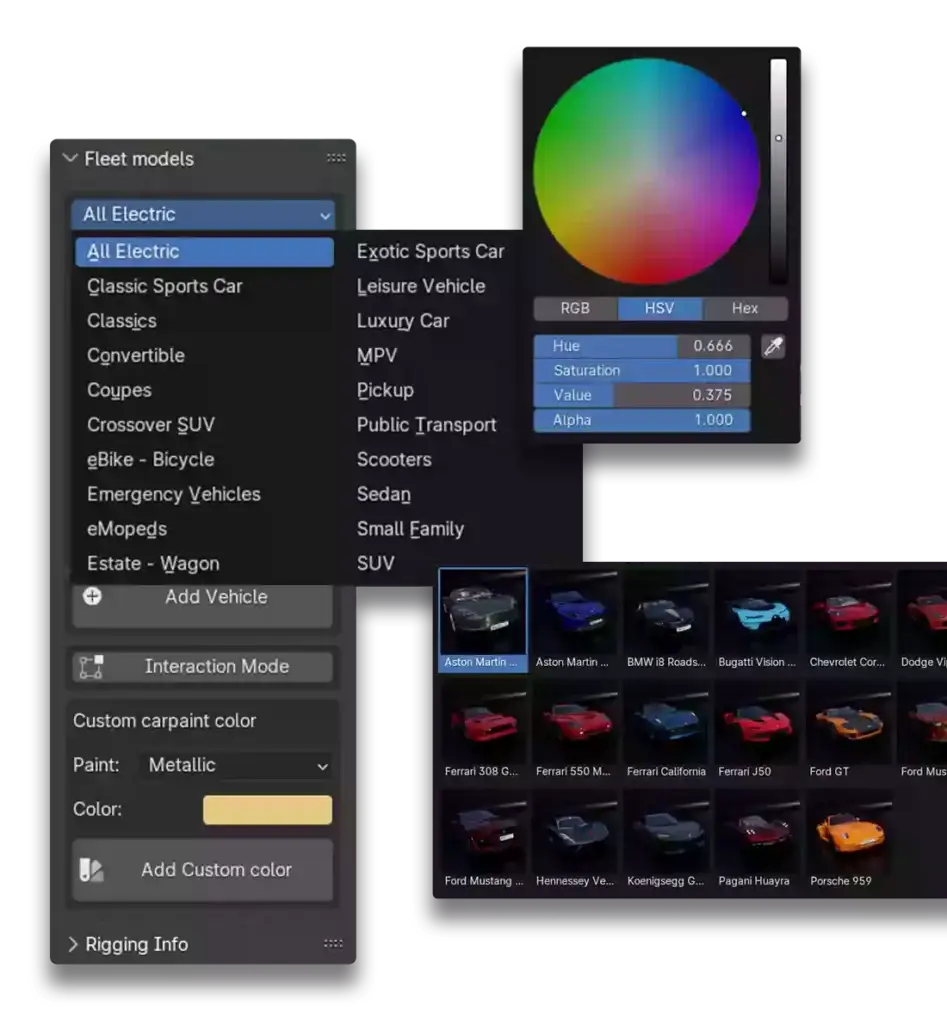Screen dimensions: 947x1024
Task: Choose Emergency Vehicles category
Action: point(174,494)
